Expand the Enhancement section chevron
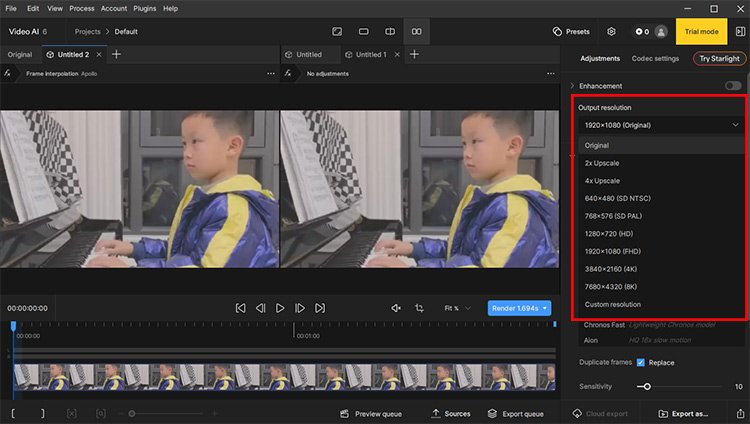 [572, 86]
